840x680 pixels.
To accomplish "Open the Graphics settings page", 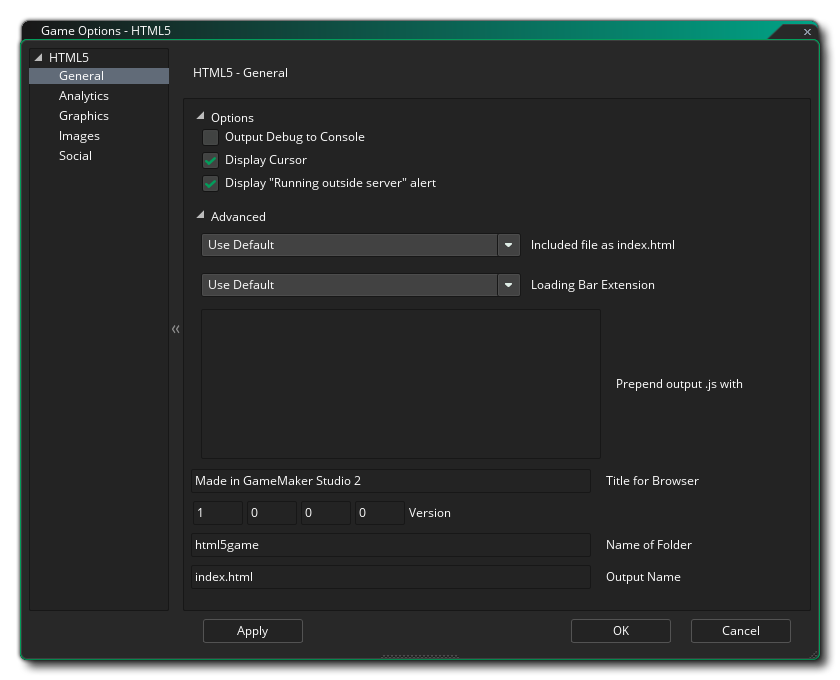I will (x=83, y=115).
